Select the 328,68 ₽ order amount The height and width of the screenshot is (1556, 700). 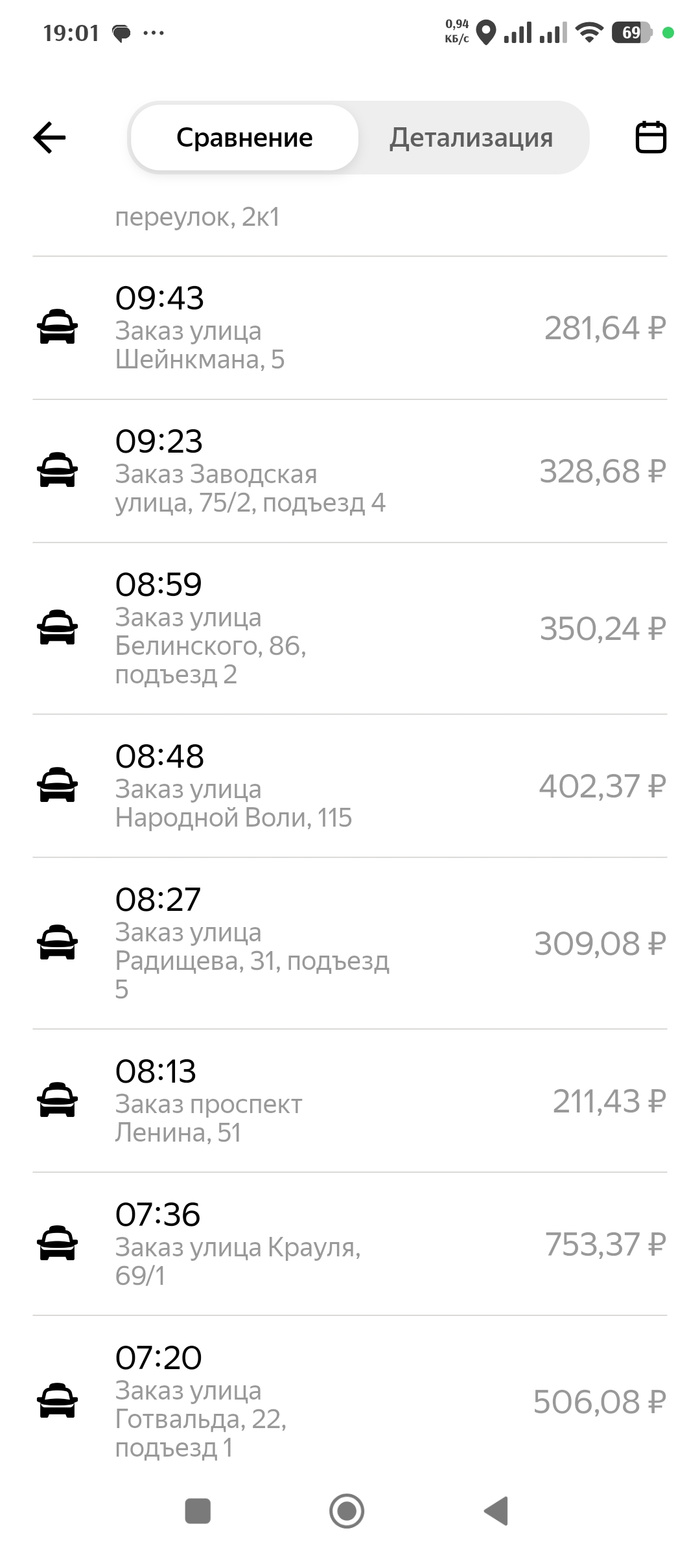point(602,471)
